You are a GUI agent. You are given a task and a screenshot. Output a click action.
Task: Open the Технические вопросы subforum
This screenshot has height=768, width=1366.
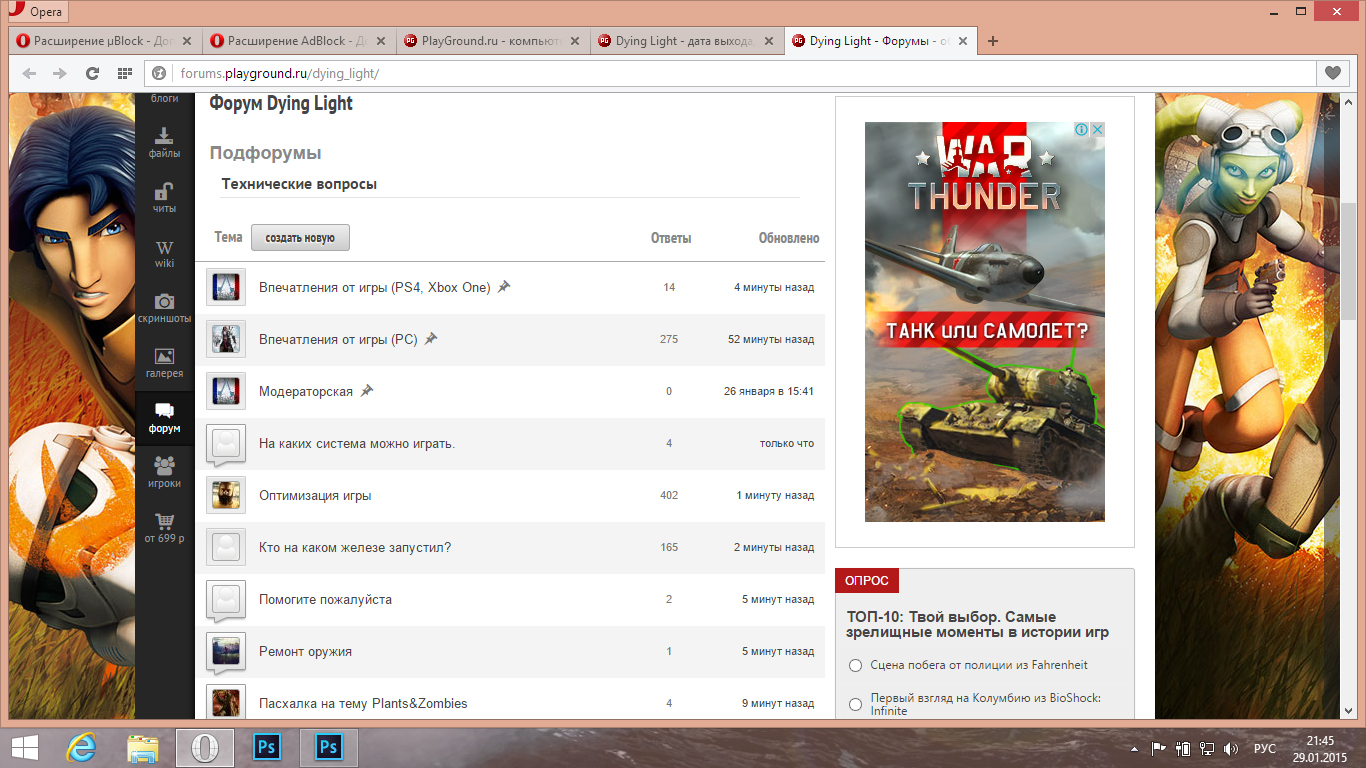299,184
